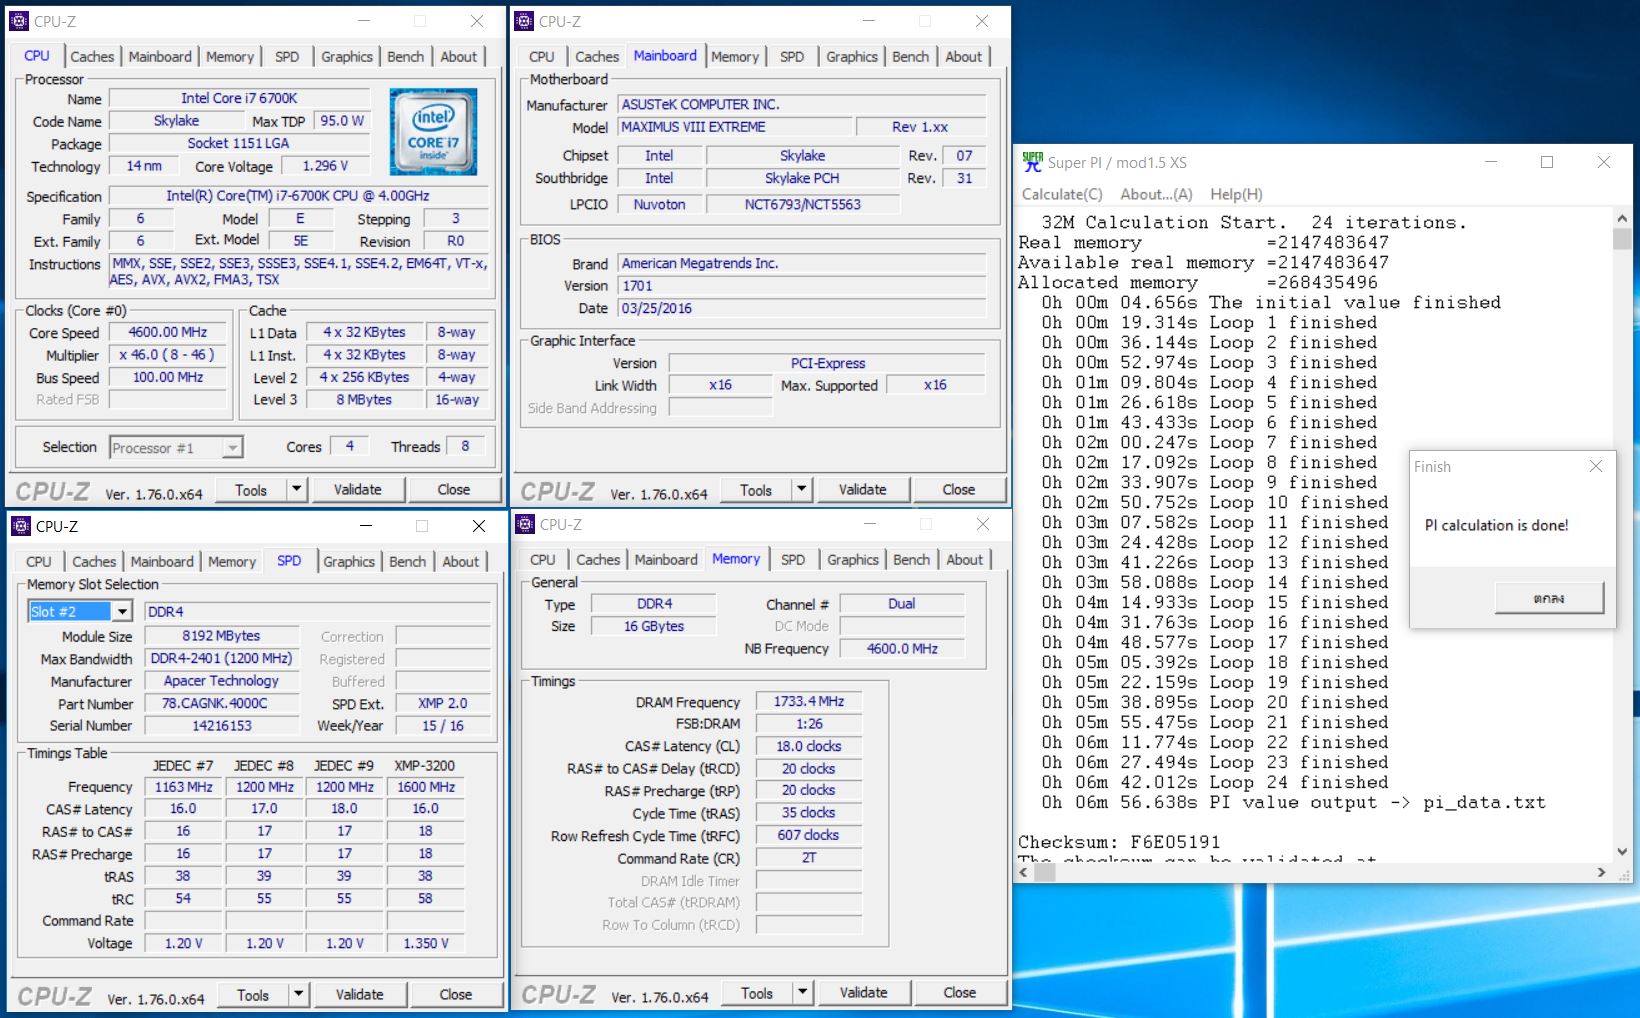Expand Tools dropdown arrow in the SPD window

pos(298,994)
